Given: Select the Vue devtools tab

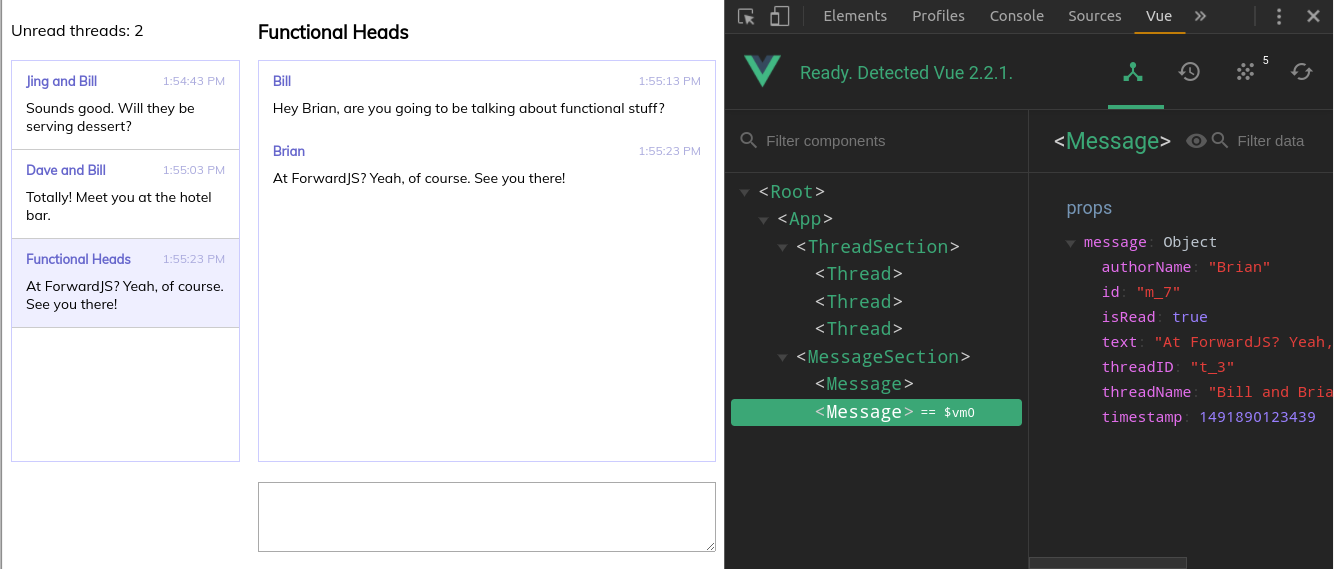Looking at the screenshot, I should 1159,16.
